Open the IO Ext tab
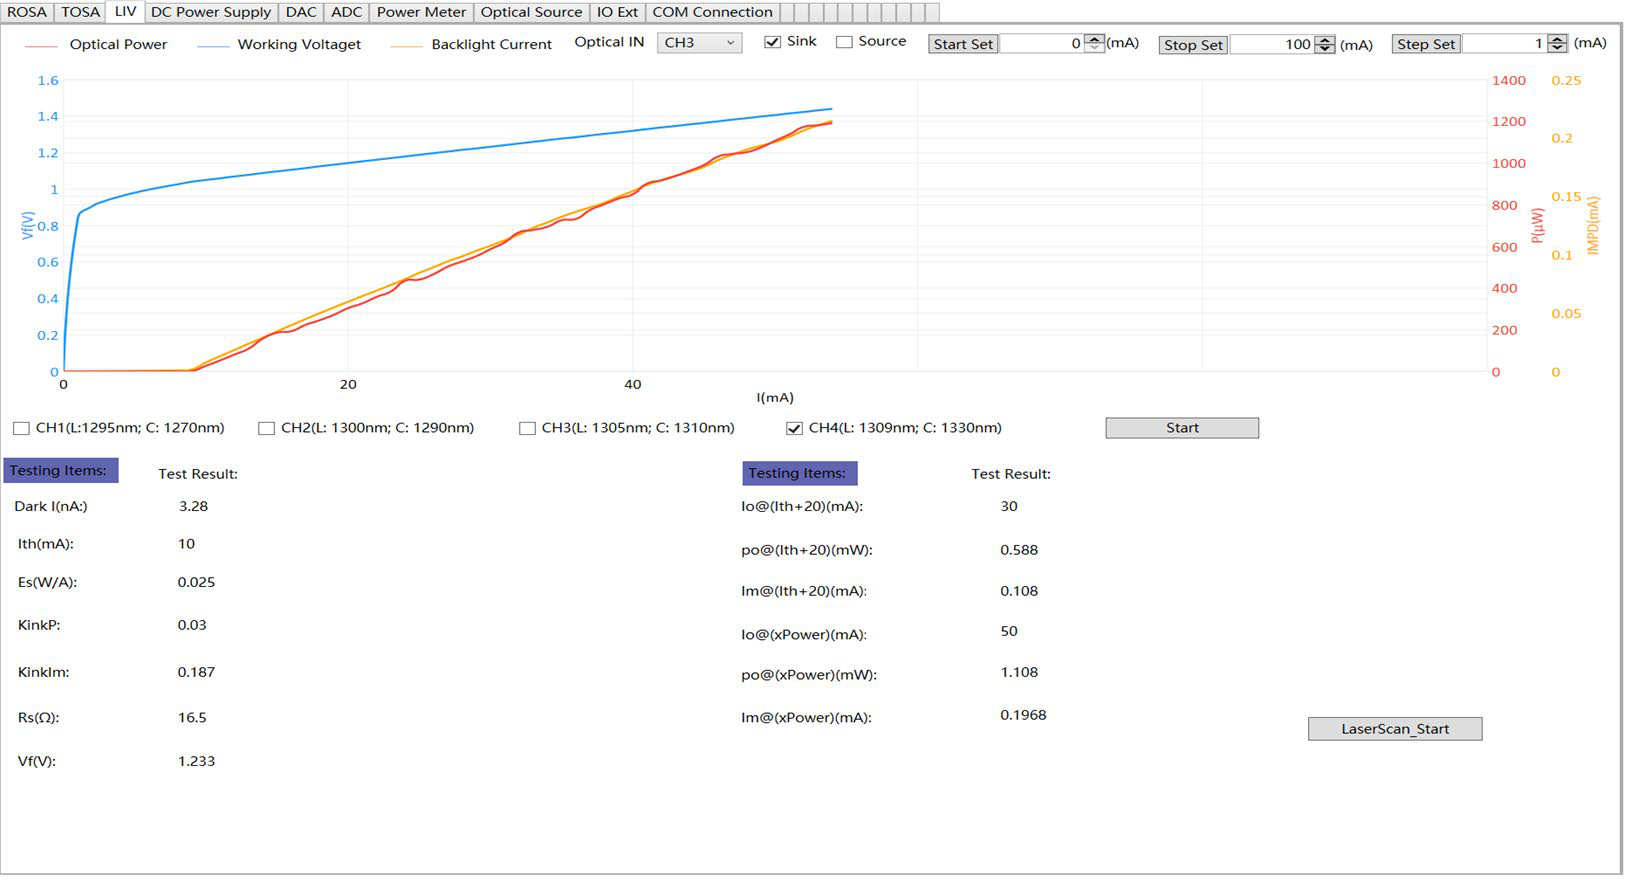The width and height of the screenshot is (1627, 881). [617, 12]
